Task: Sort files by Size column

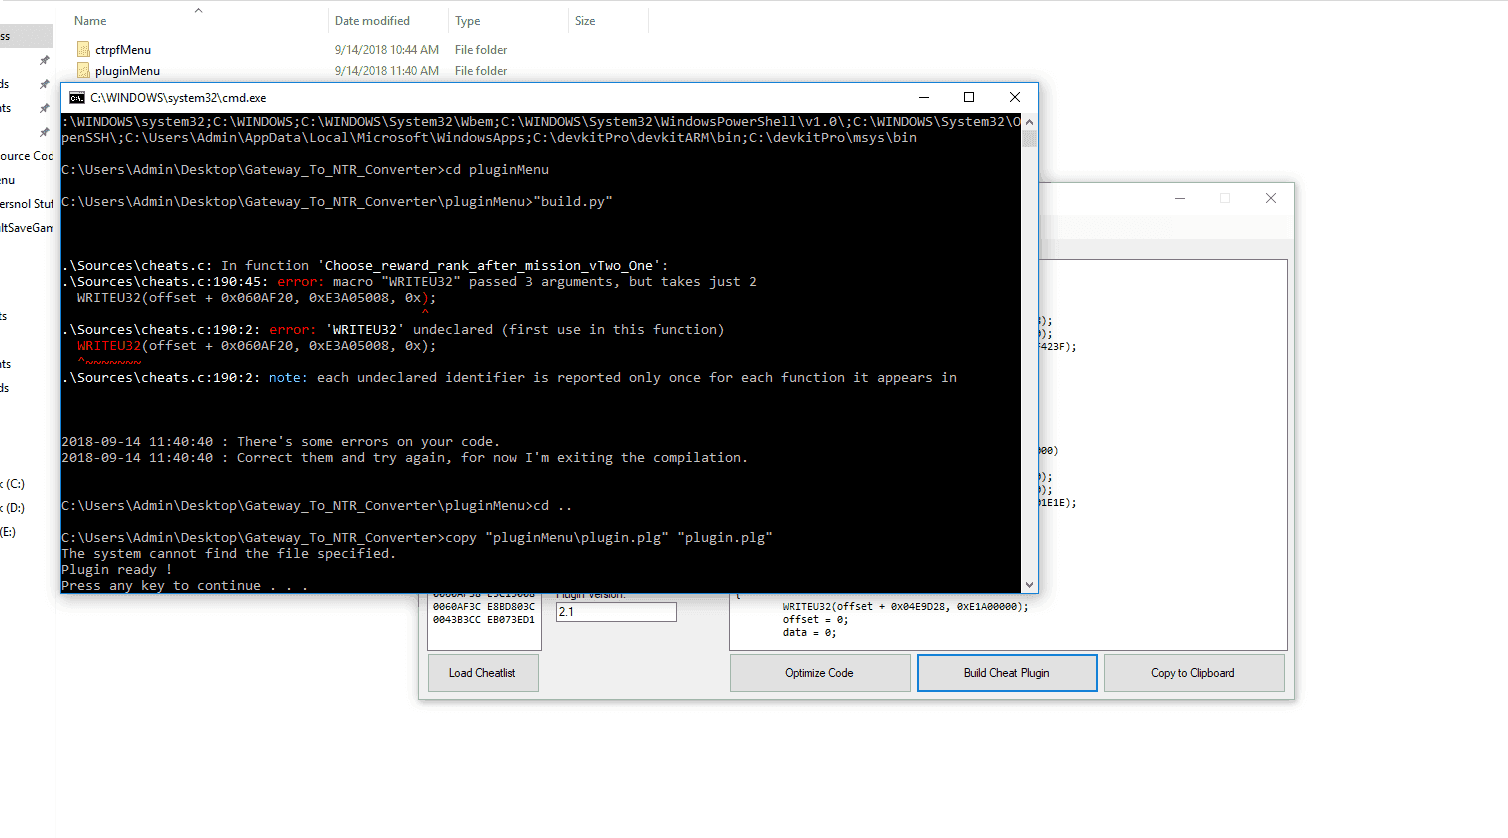Action: tap(585, 20)
